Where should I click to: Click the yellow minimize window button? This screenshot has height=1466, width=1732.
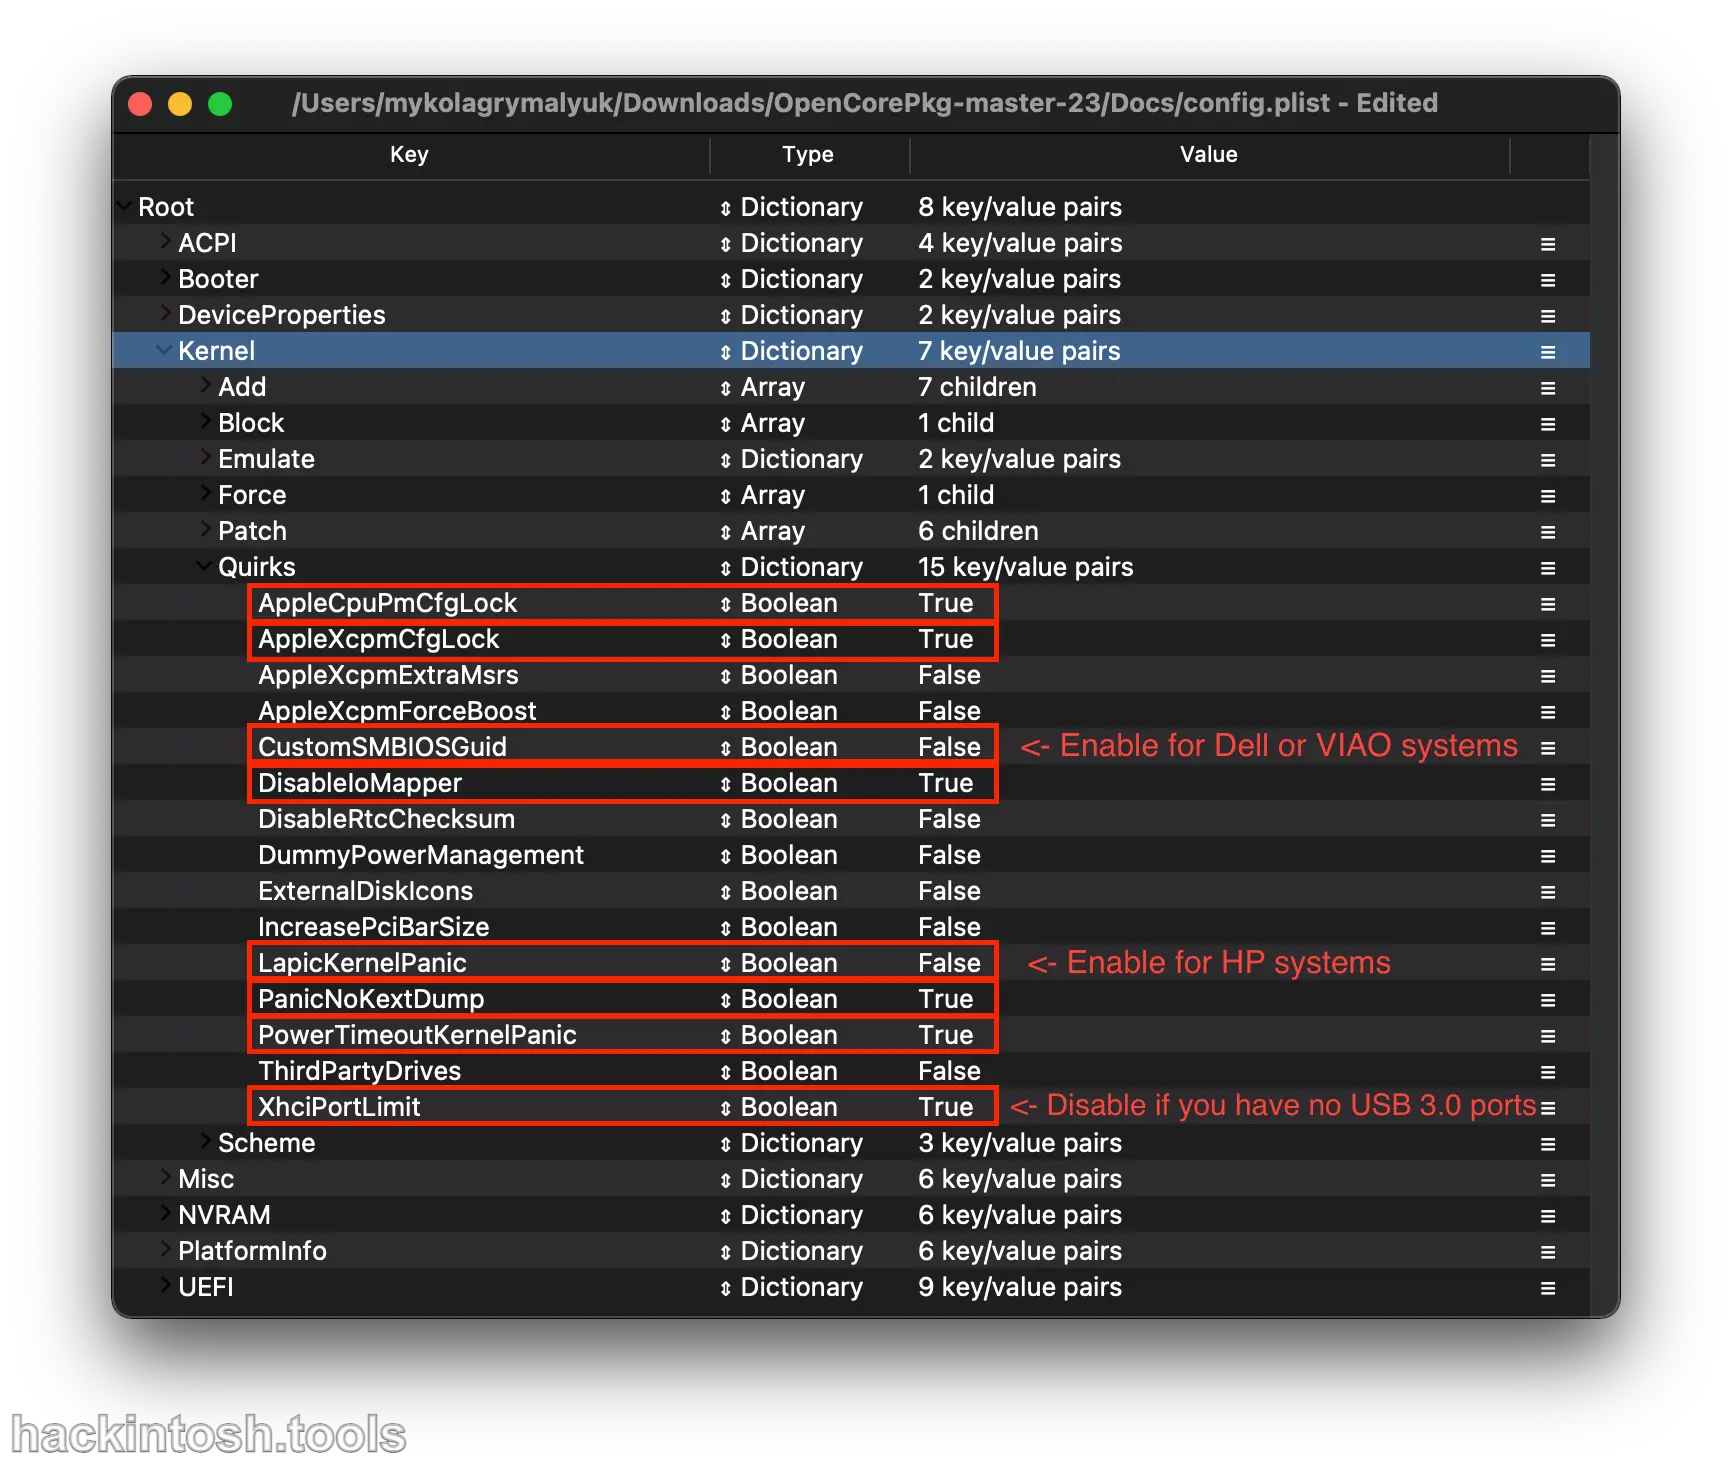click(180, 104)
